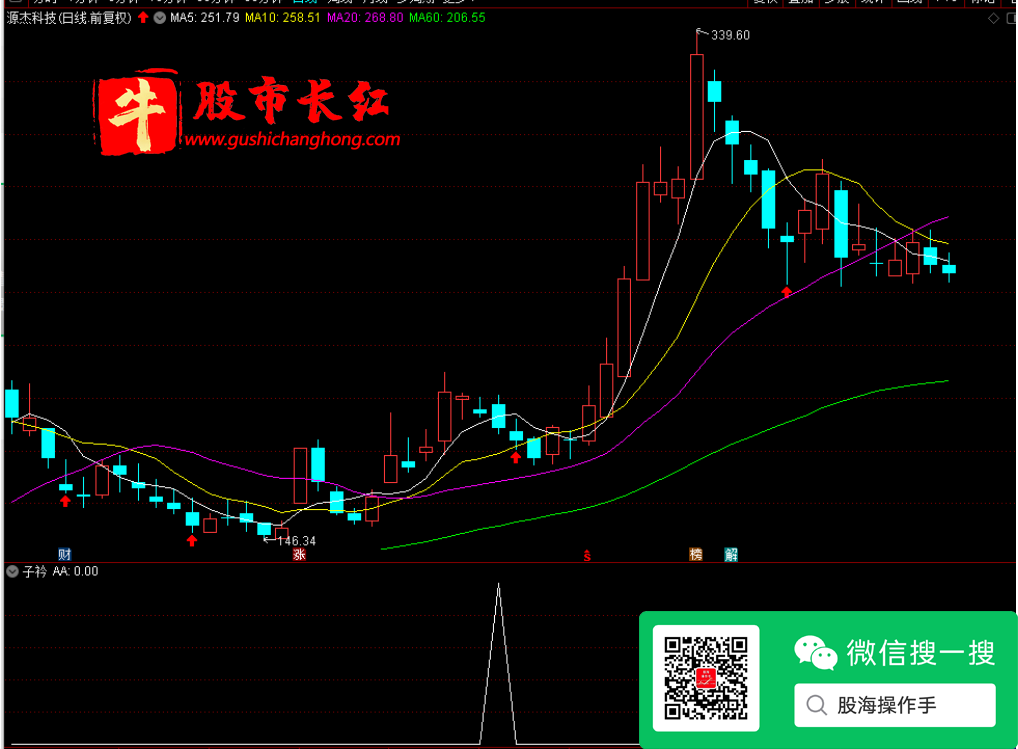Click the tallest candle under 339.60 label

pos(697,117)
